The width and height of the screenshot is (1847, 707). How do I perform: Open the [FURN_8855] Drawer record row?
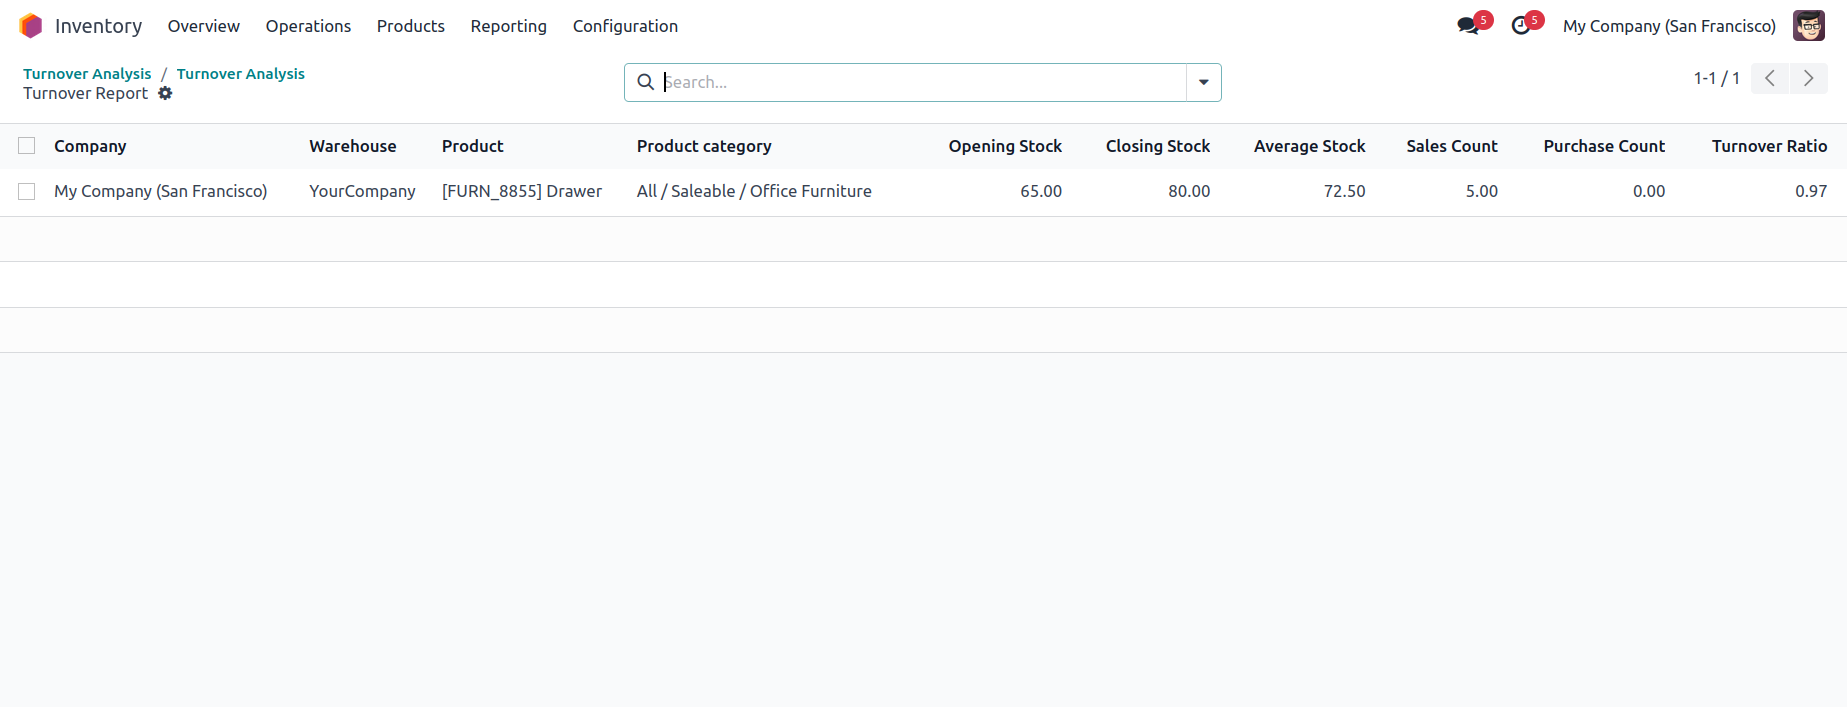coord(521,191)
